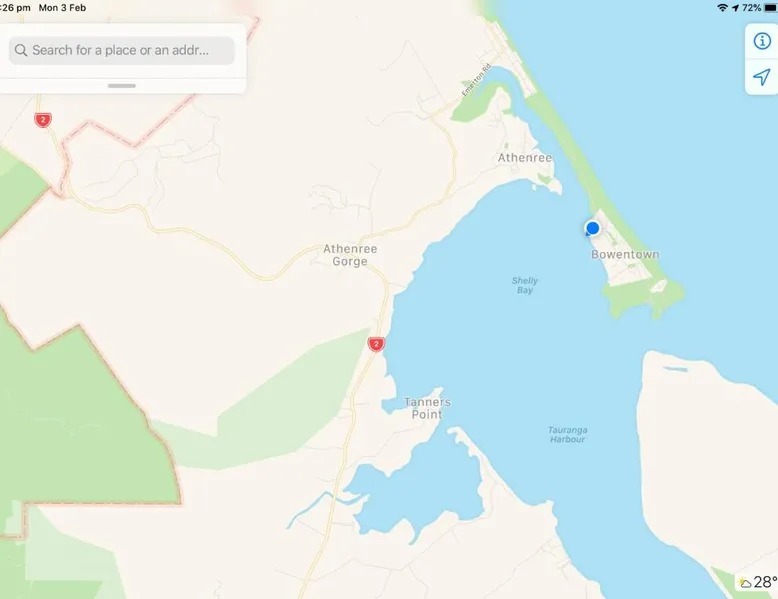The width and height of the screenshot is (778, 599).
Task: Select the Highway 2 shield below search panel
Action: (x=43, y=120)
